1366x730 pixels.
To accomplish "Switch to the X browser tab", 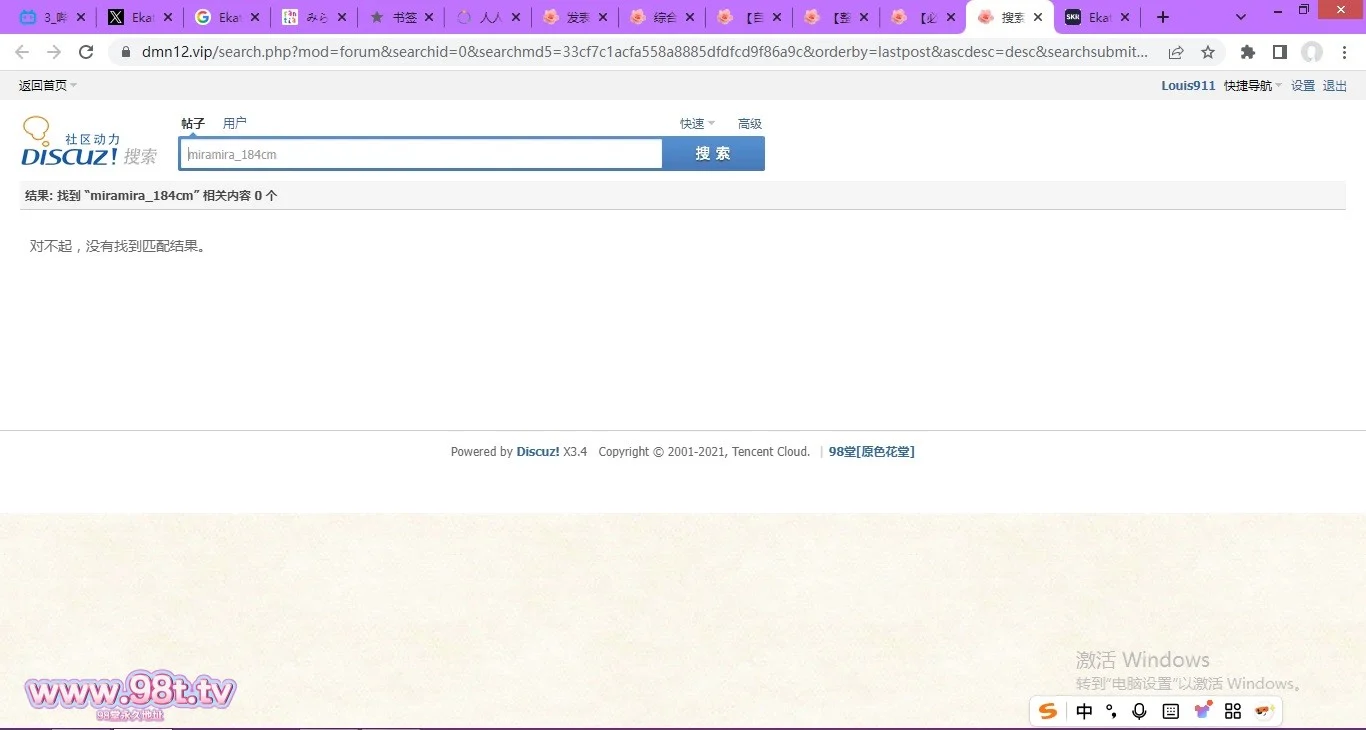I will (128, 17).
